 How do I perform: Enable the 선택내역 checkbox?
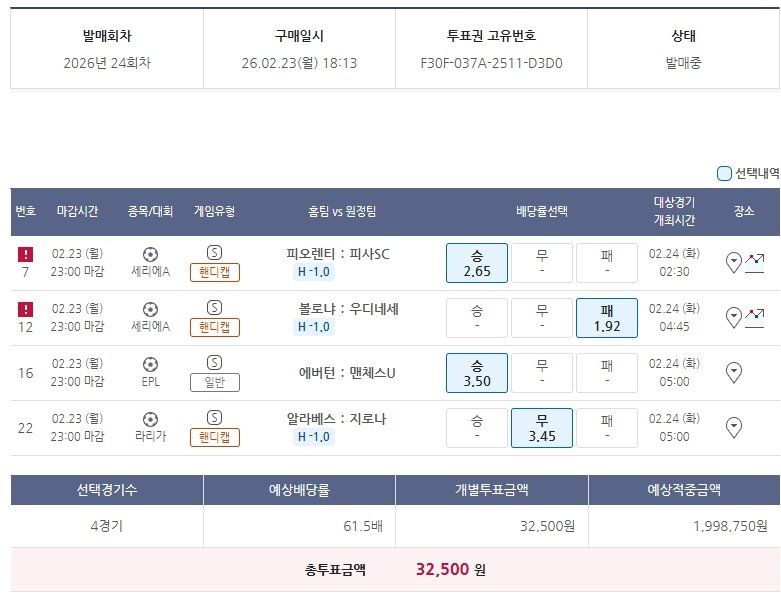point(725,174)
